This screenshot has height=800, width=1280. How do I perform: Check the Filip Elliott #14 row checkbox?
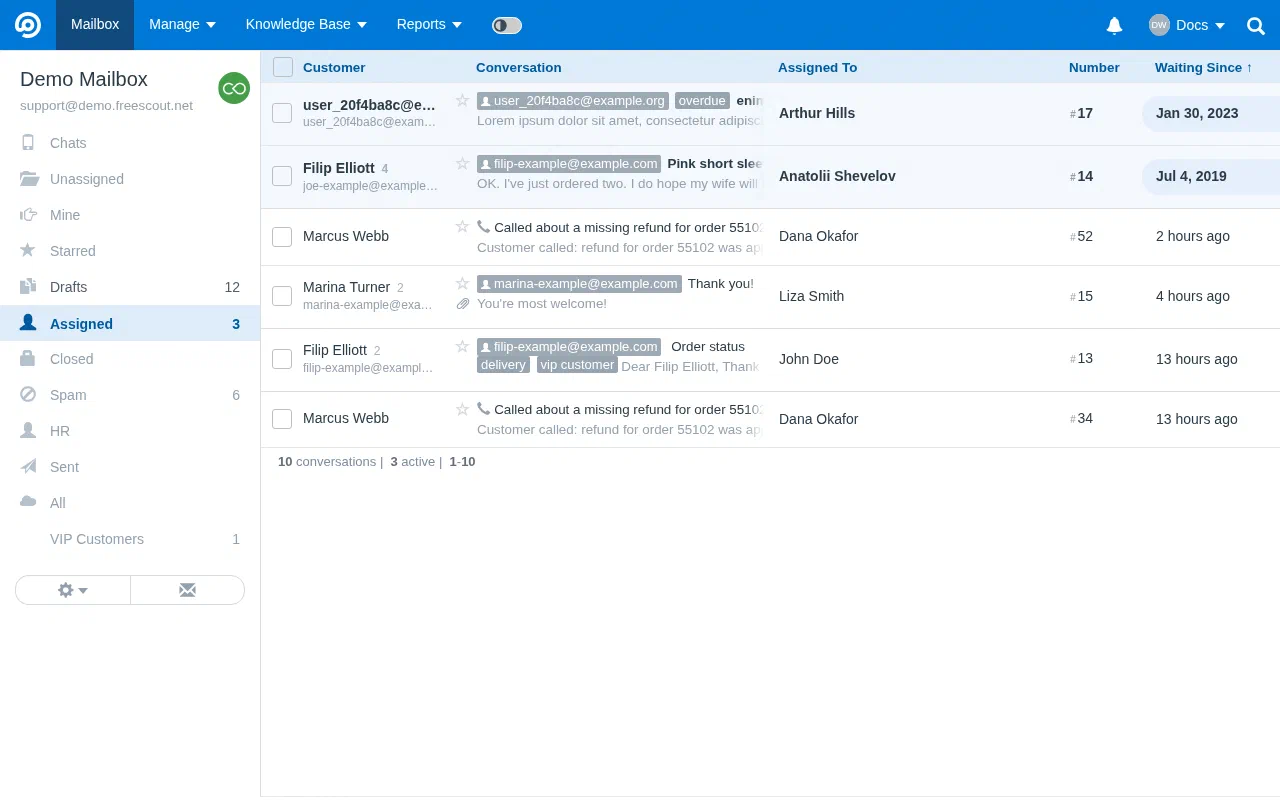(282, 176)
